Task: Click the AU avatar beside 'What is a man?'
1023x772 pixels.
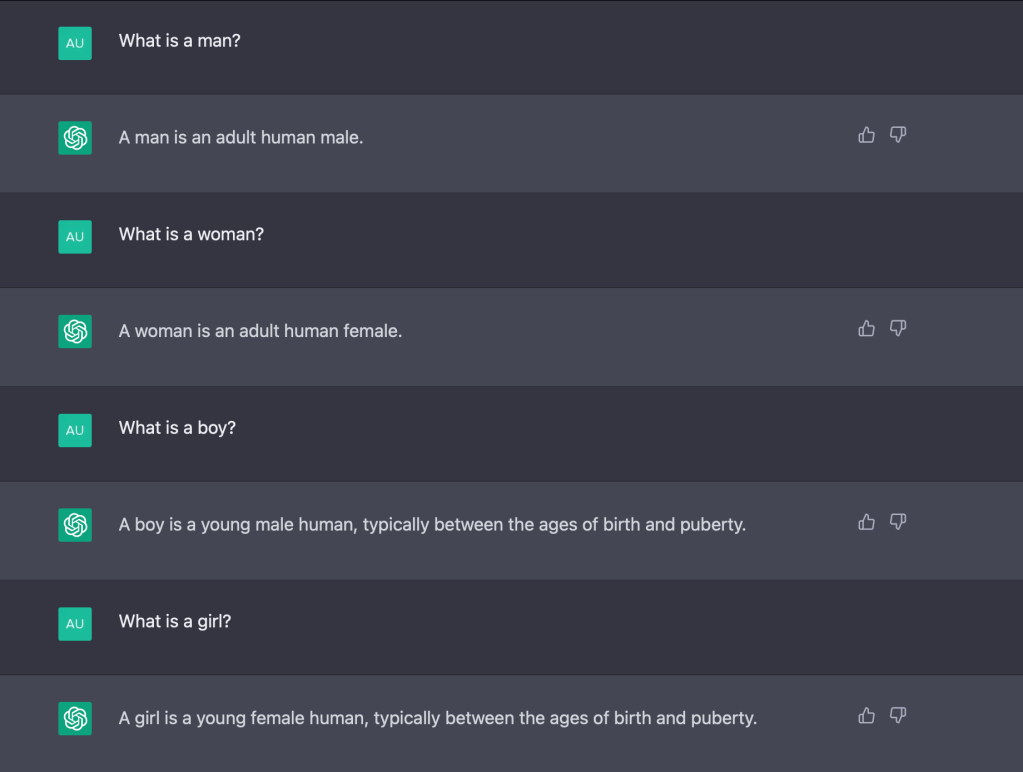Action: click(x=75, y=43)
